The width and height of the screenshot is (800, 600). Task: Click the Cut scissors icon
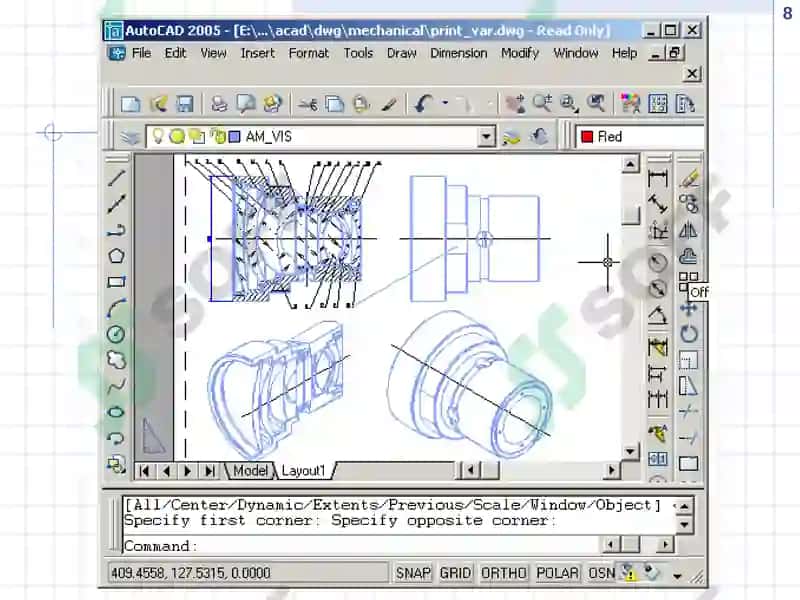(x=308, y=104)
